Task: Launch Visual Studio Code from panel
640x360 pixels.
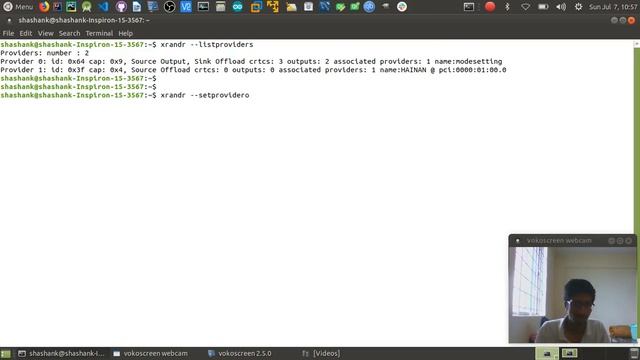Action: pyautogui.click(x=104, y=7)
